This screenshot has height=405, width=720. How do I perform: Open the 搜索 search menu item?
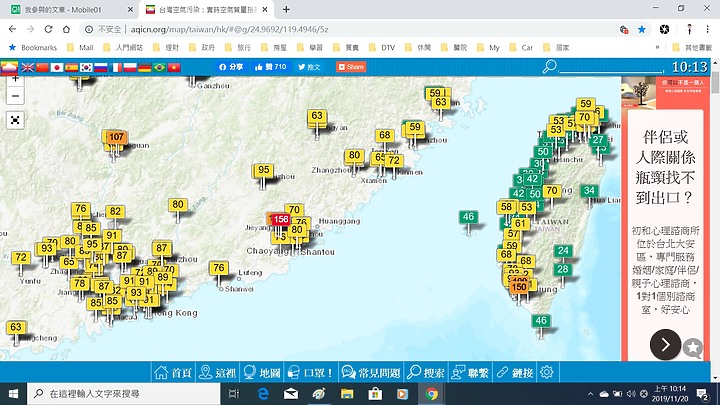425,372
